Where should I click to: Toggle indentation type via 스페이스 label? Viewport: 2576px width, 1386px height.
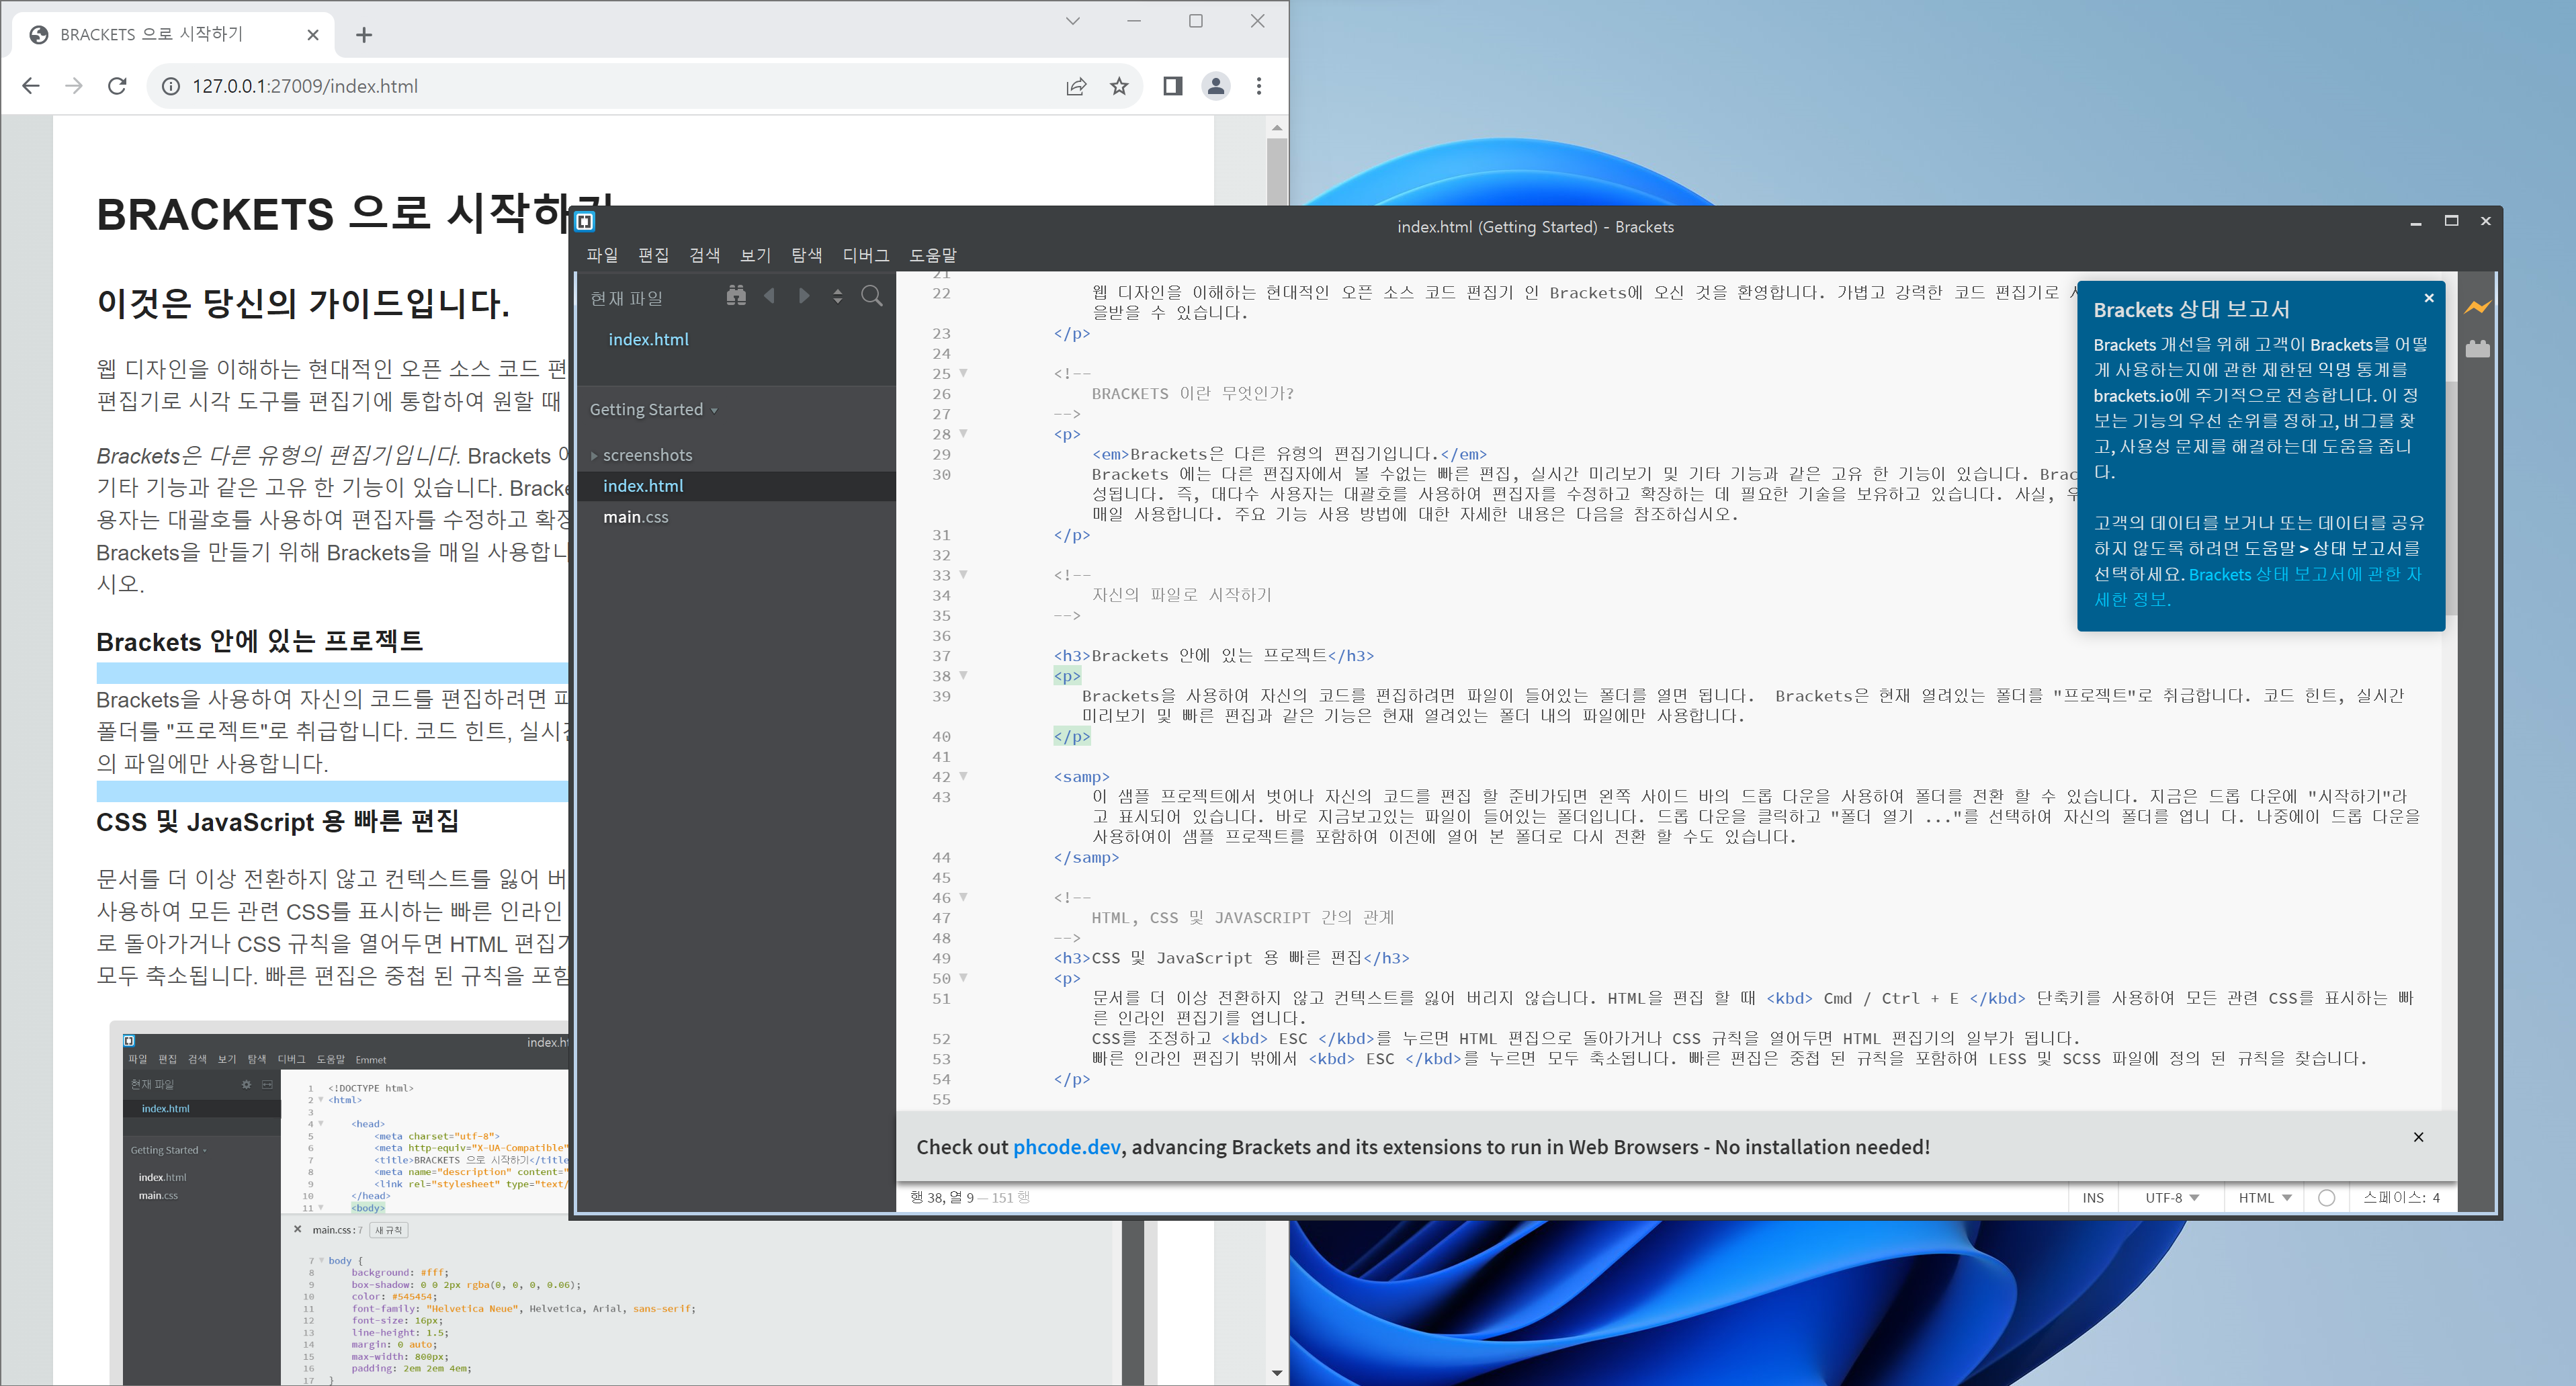click(2391, 1198)
